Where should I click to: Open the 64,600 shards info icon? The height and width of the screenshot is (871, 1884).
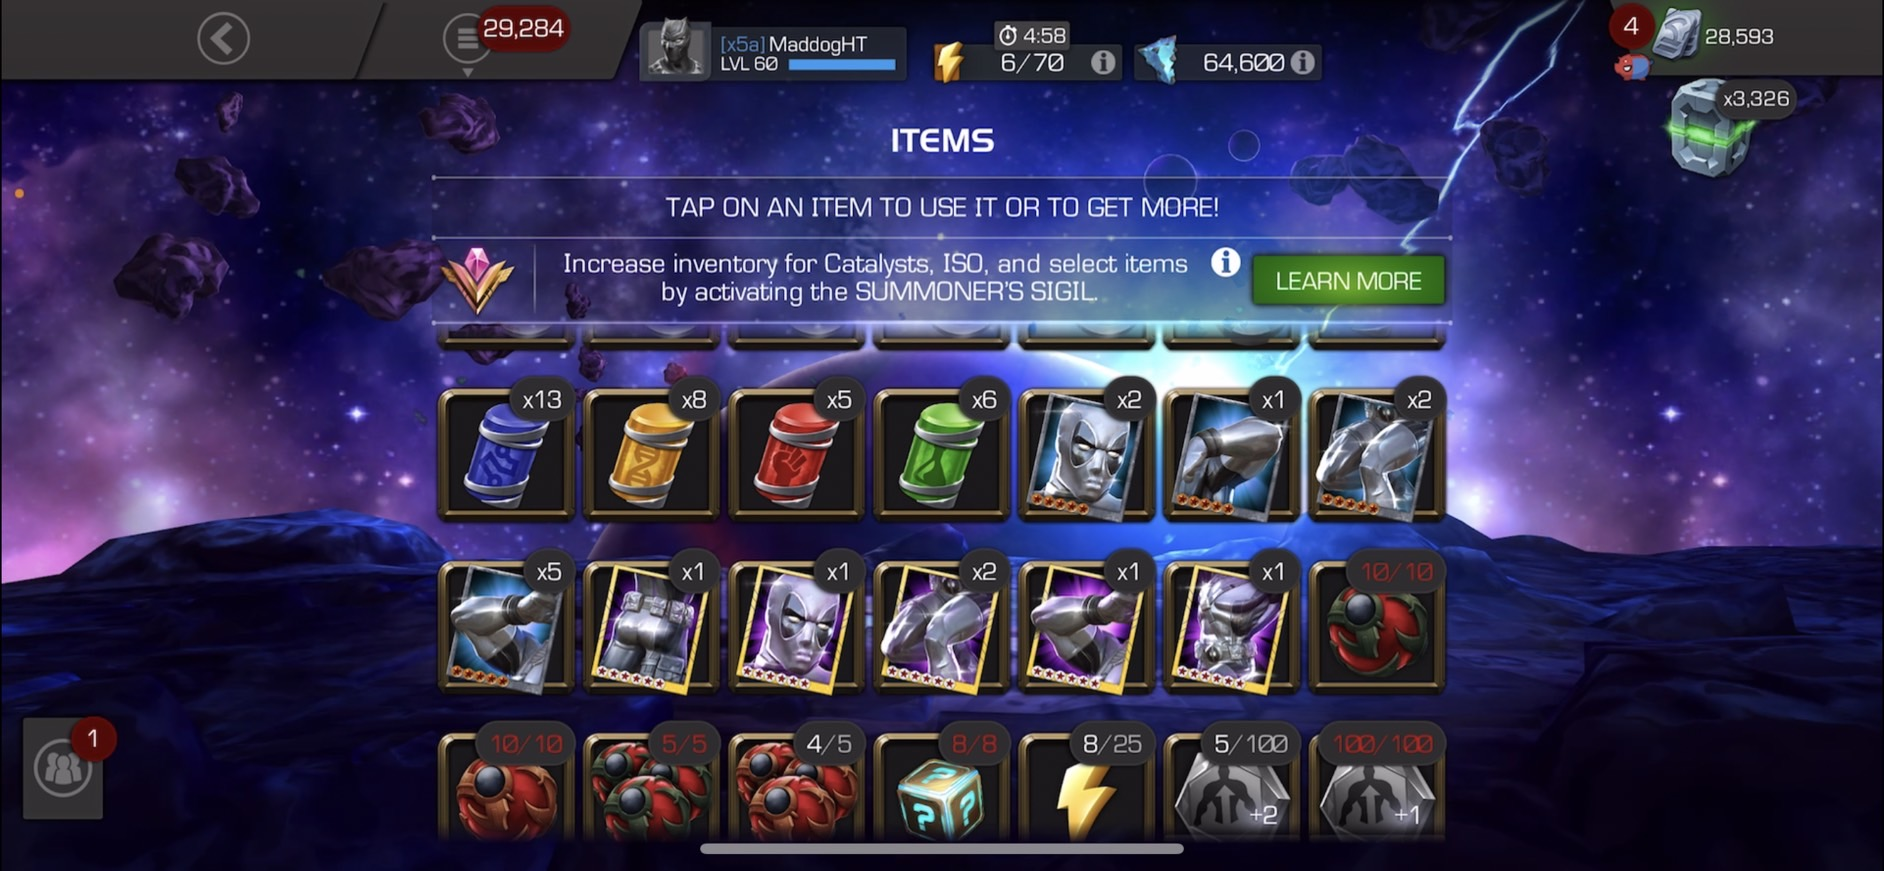[x=1302, y=62]
